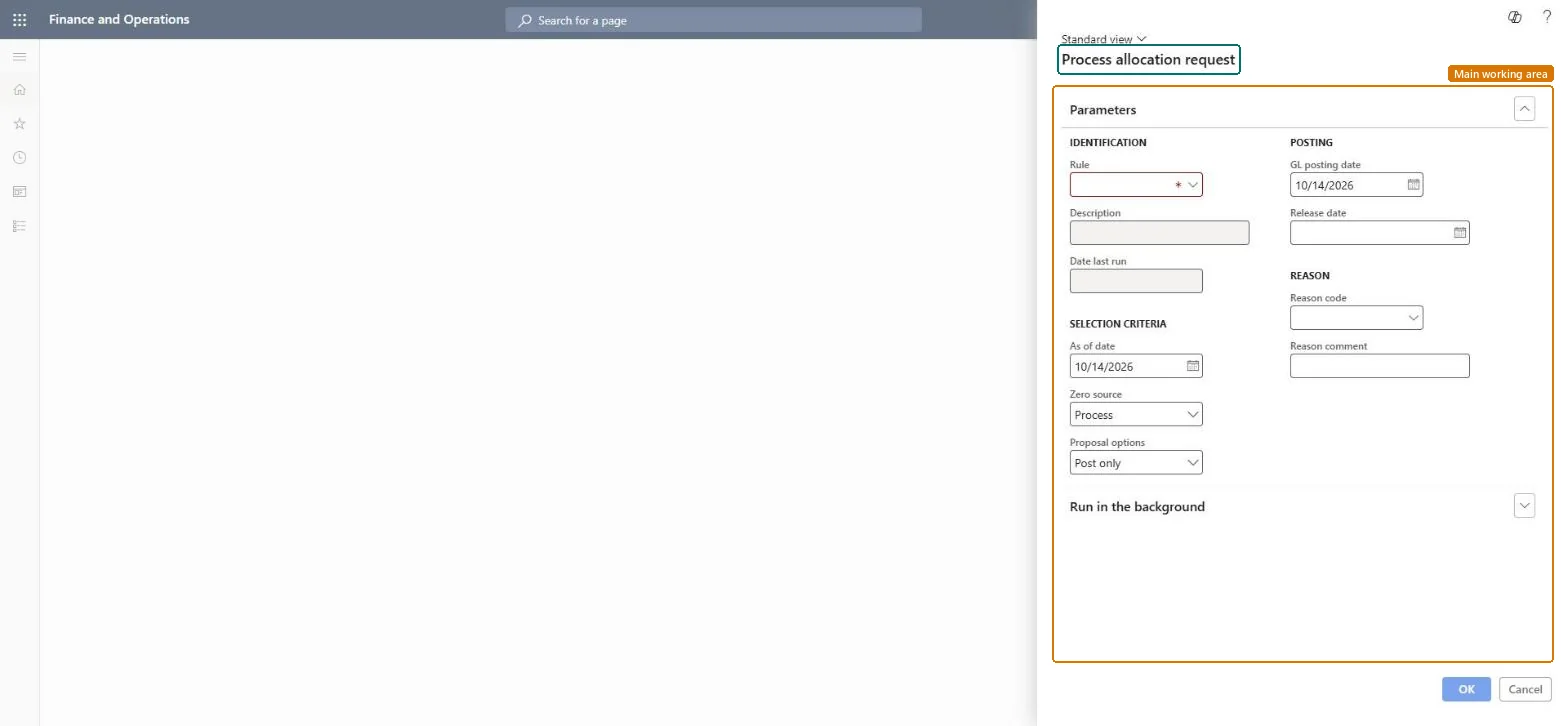The width and height of the screenshot is (1568, 726).
Task: Open calendar picker for As of date
Action: 1193,366
